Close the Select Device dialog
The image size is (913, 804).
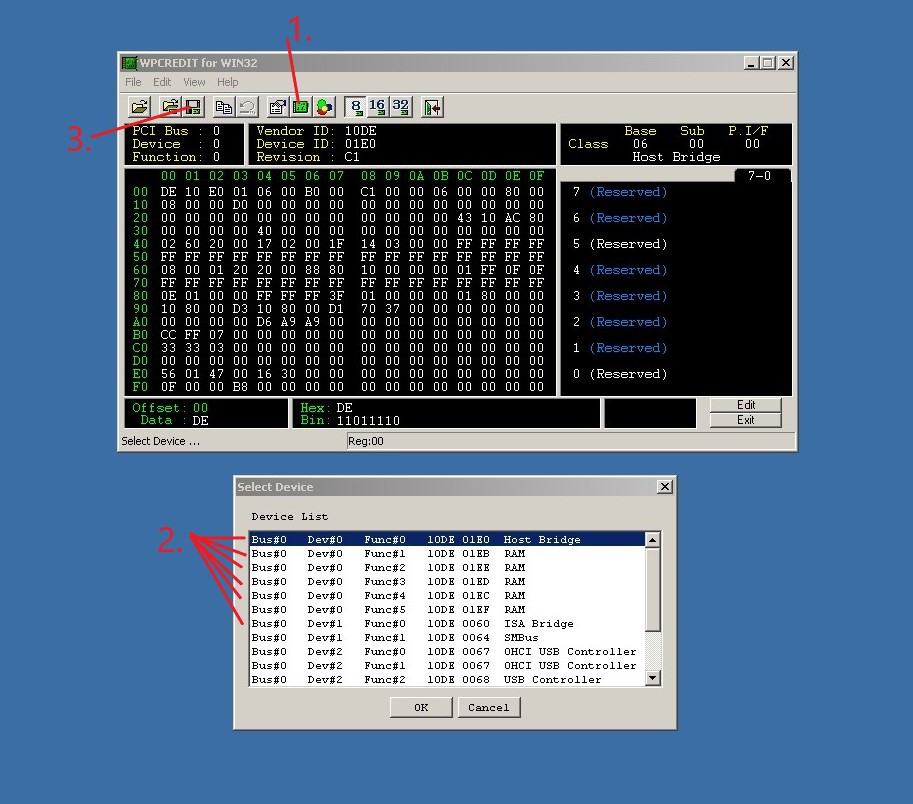point(664,487)
